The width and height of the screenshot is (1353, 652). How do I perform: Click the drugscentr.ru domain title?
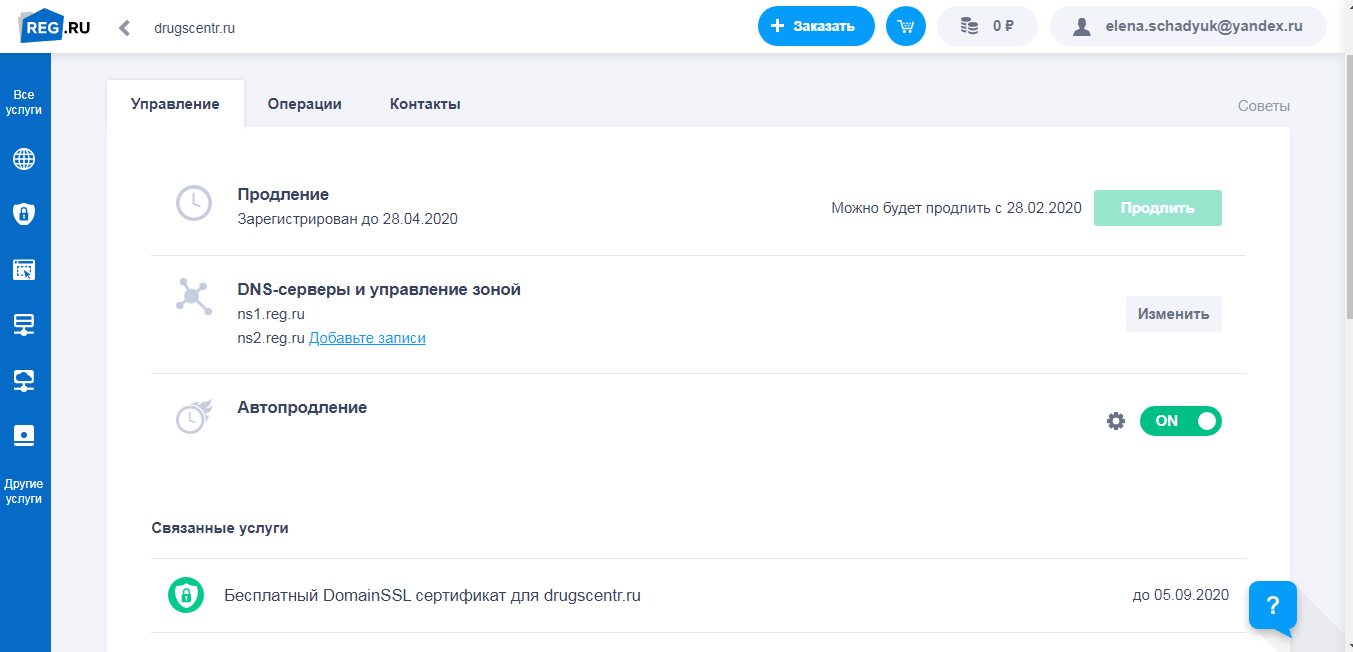pyautogui.click(x=194, y=28)
